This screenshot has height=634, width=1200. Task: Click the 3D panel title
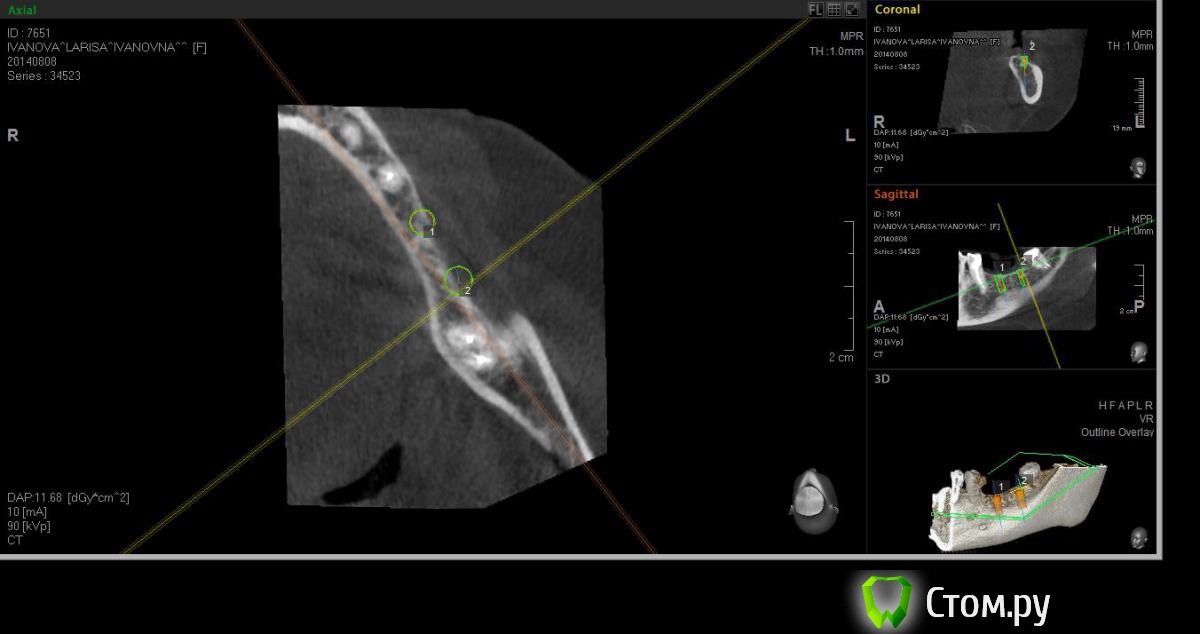pos(882,379)
